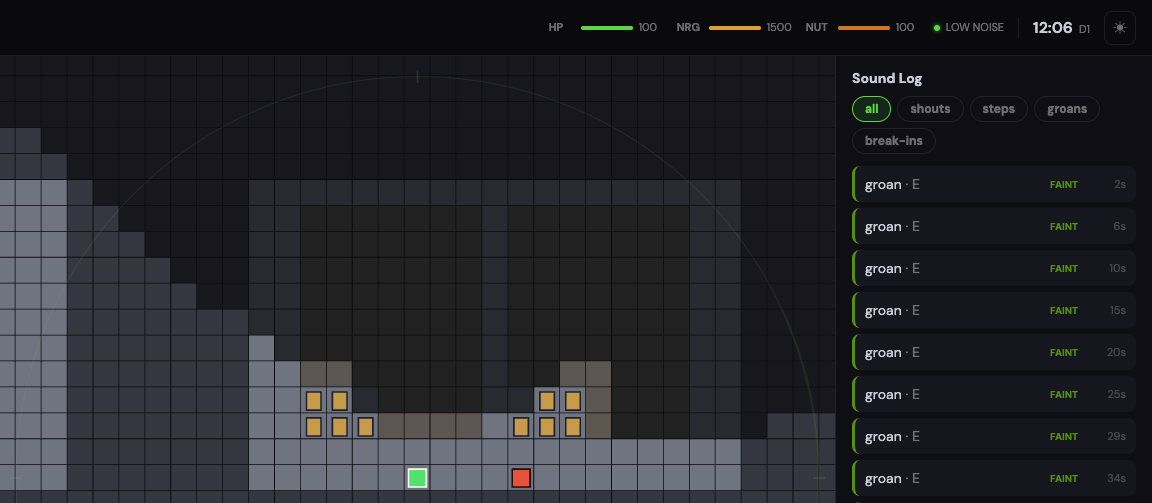Click the Sound Log heading
Image resolution: width=1152 pixels, height=503 pixels.
(x=887, y=79)
